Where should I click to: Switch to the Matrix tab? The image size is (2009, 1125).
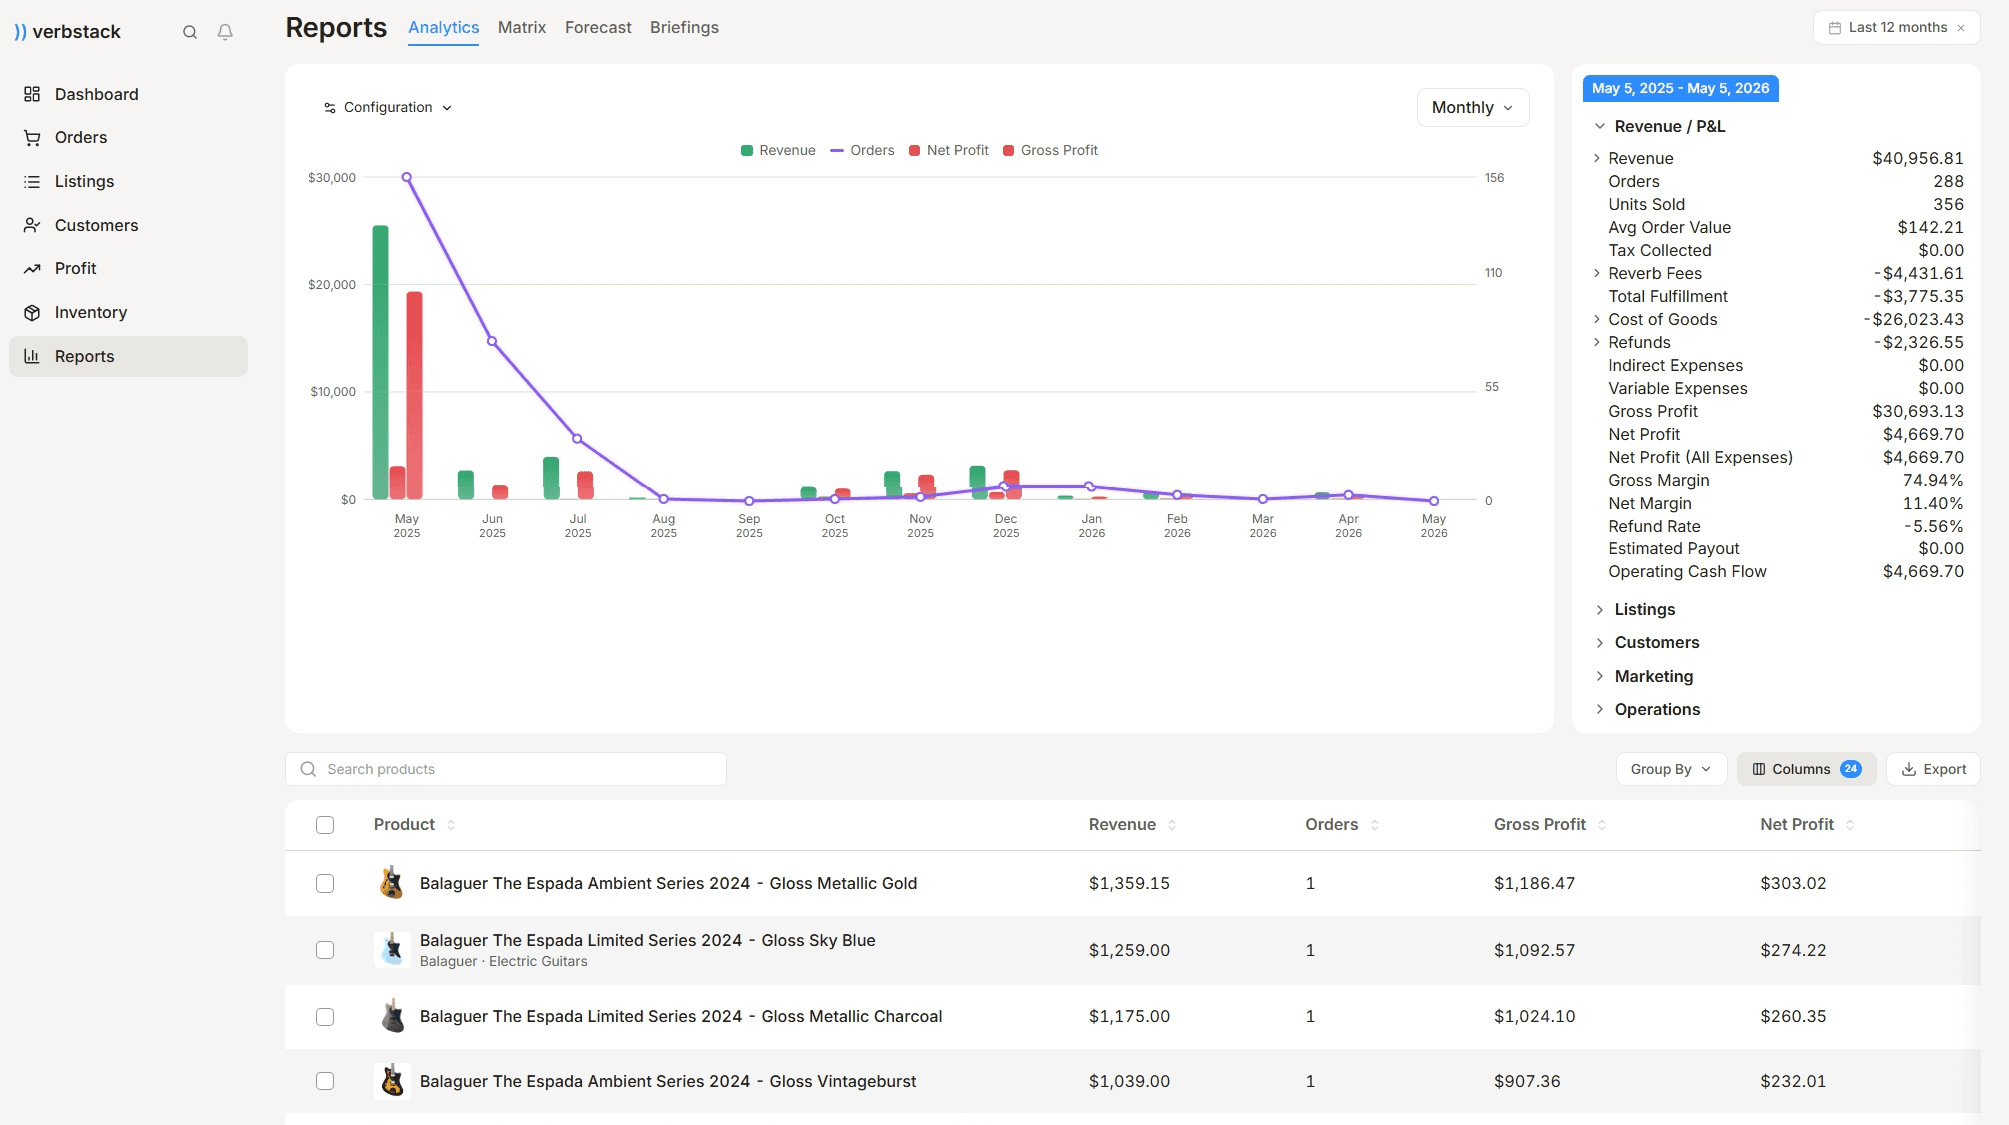522,28
